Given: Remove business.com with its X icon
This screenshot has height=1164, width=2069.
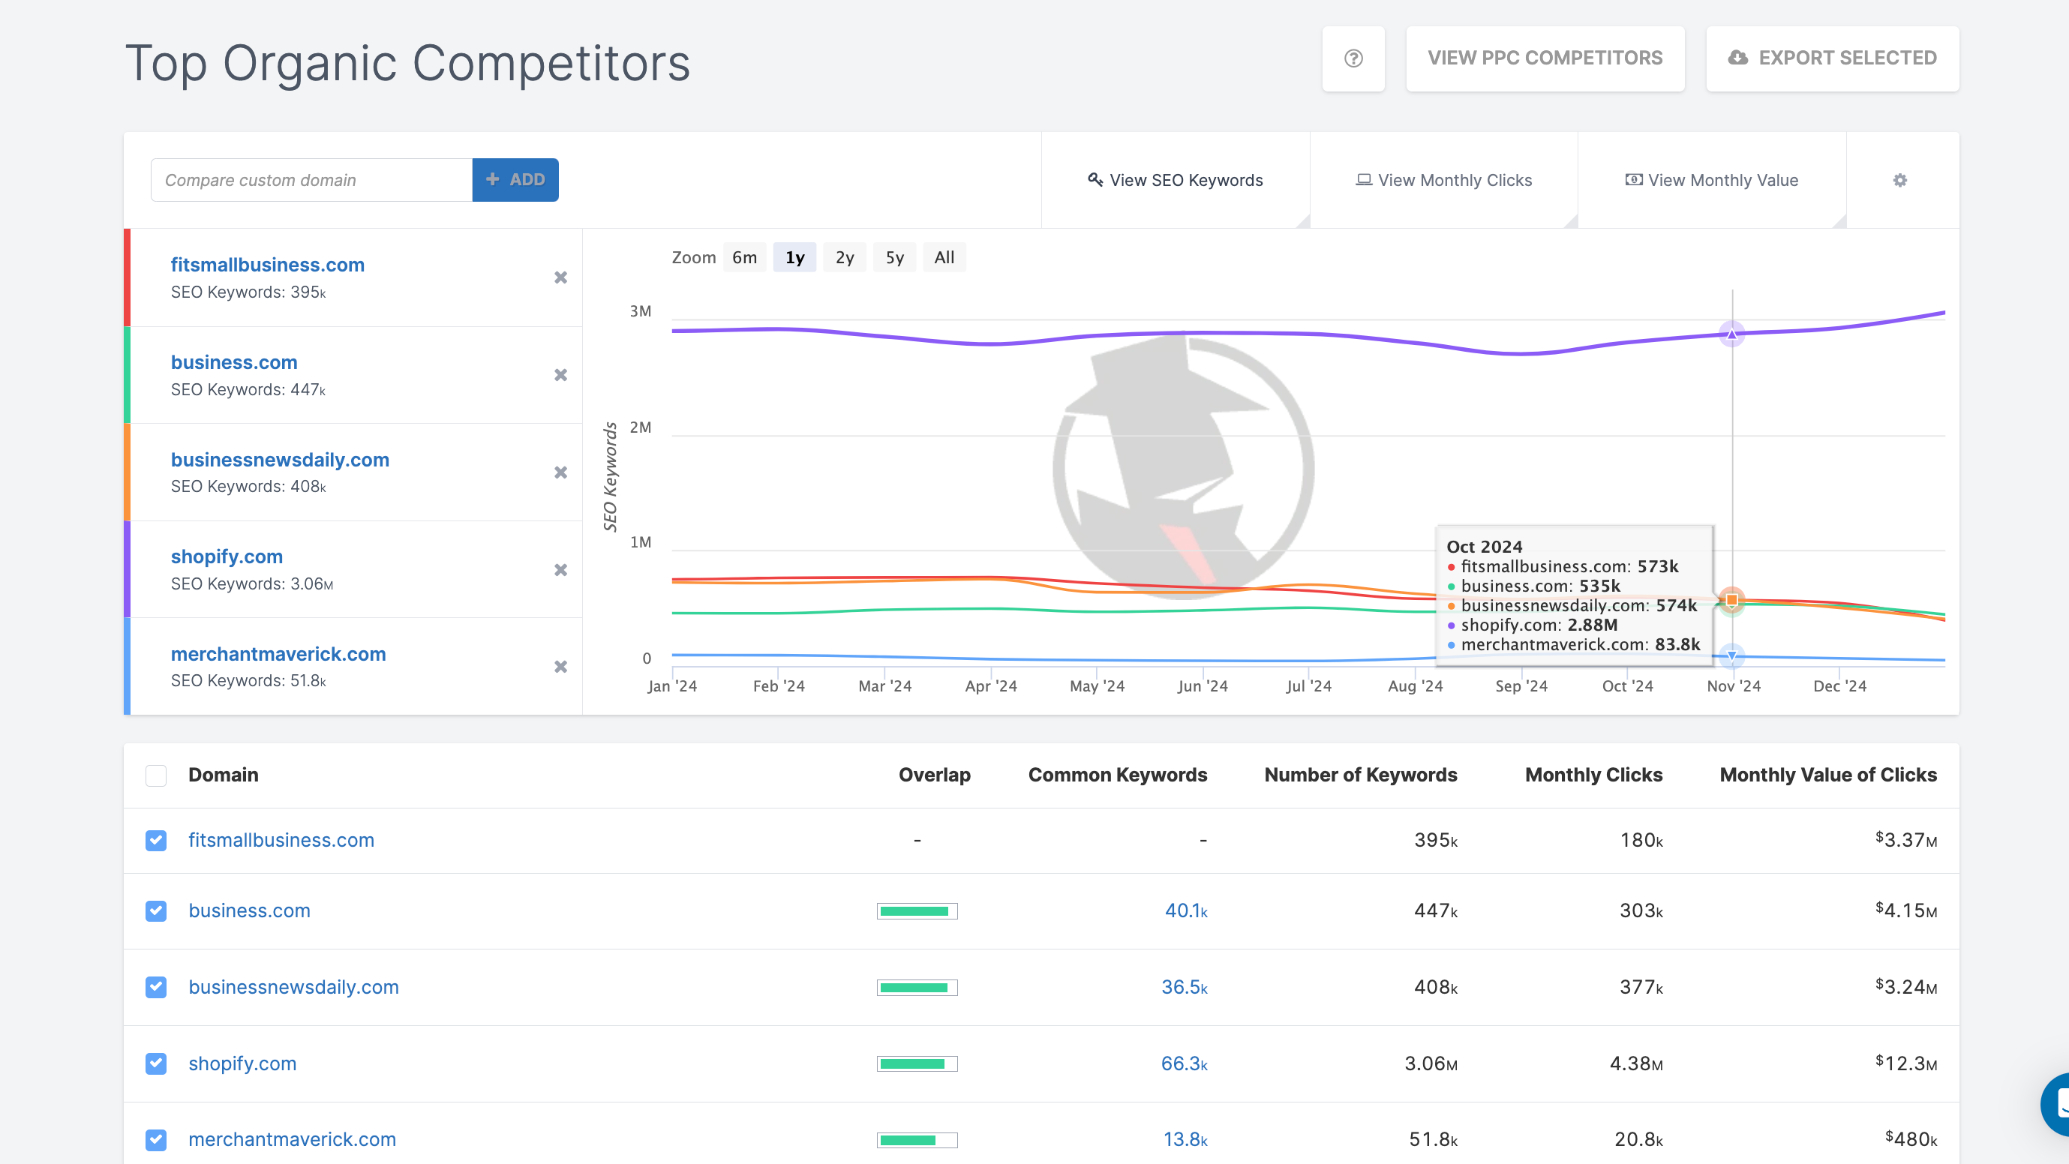Looking at the screenshot, I should coord(561,375).
